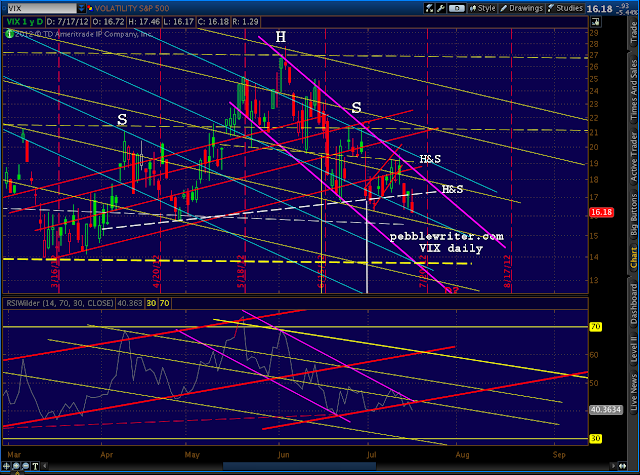Open chart settings wrench icon
Viewport: 640px width, 475px height.
point(440,8)
